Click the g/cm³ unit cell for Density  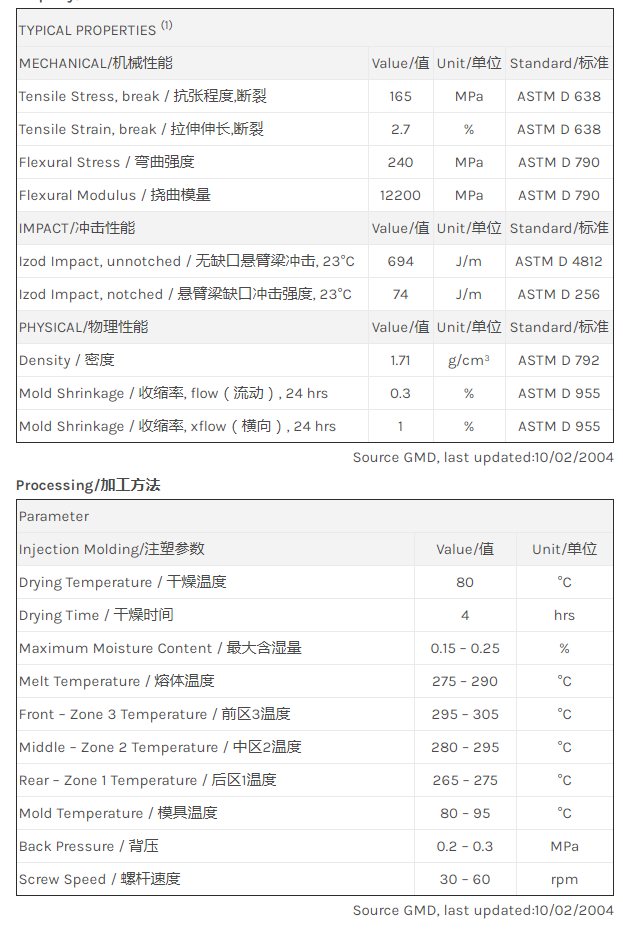(468, 361)
